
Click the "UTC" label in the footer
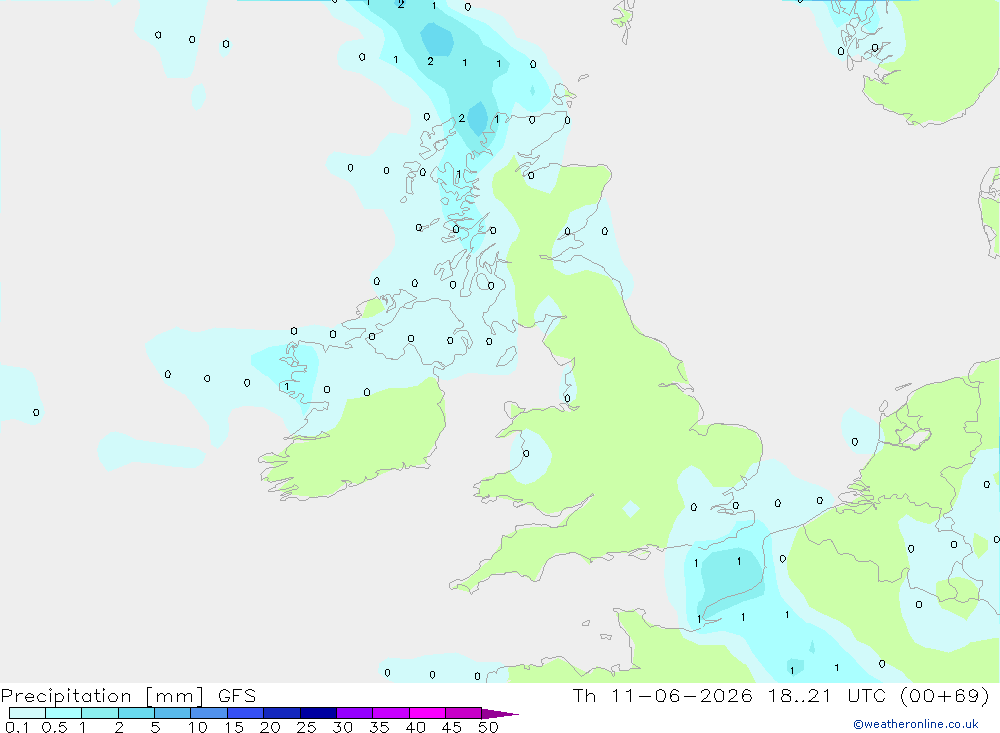[x=867, y=695]
